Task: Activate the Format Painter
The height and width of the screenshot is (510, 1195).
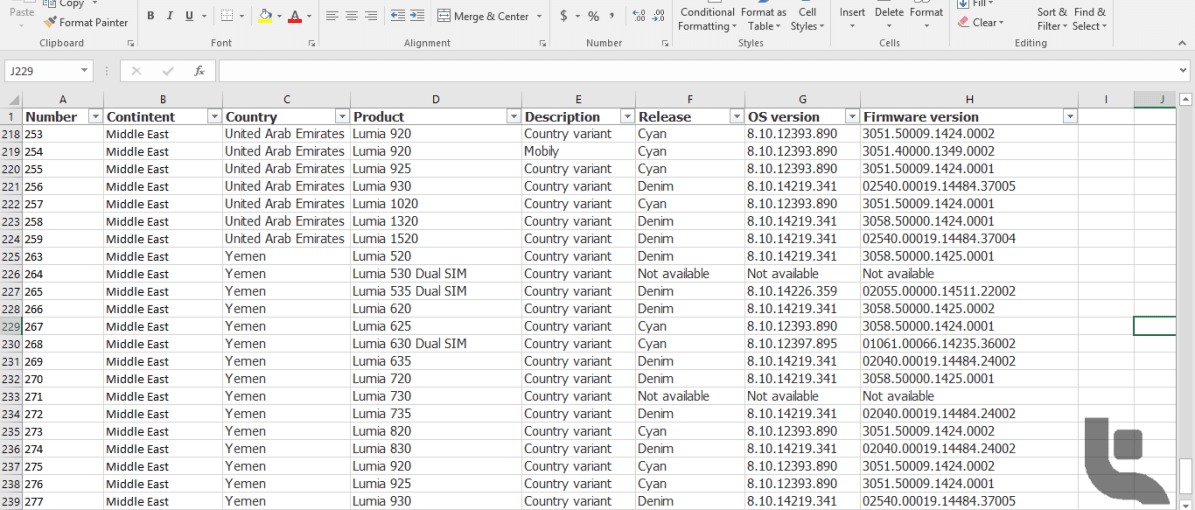Action: (x=86, y=22)
